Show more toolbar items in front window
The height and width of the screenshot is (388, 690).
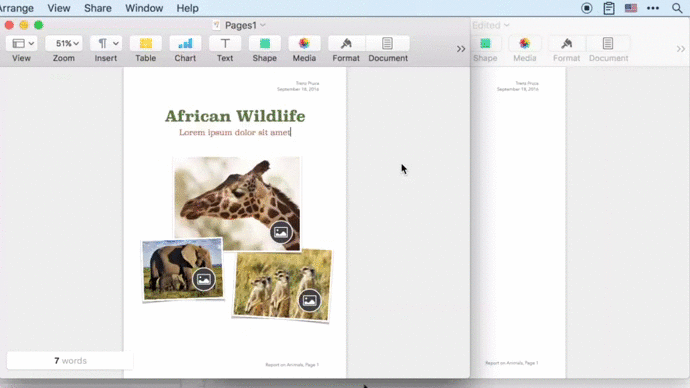coord(461,49)
